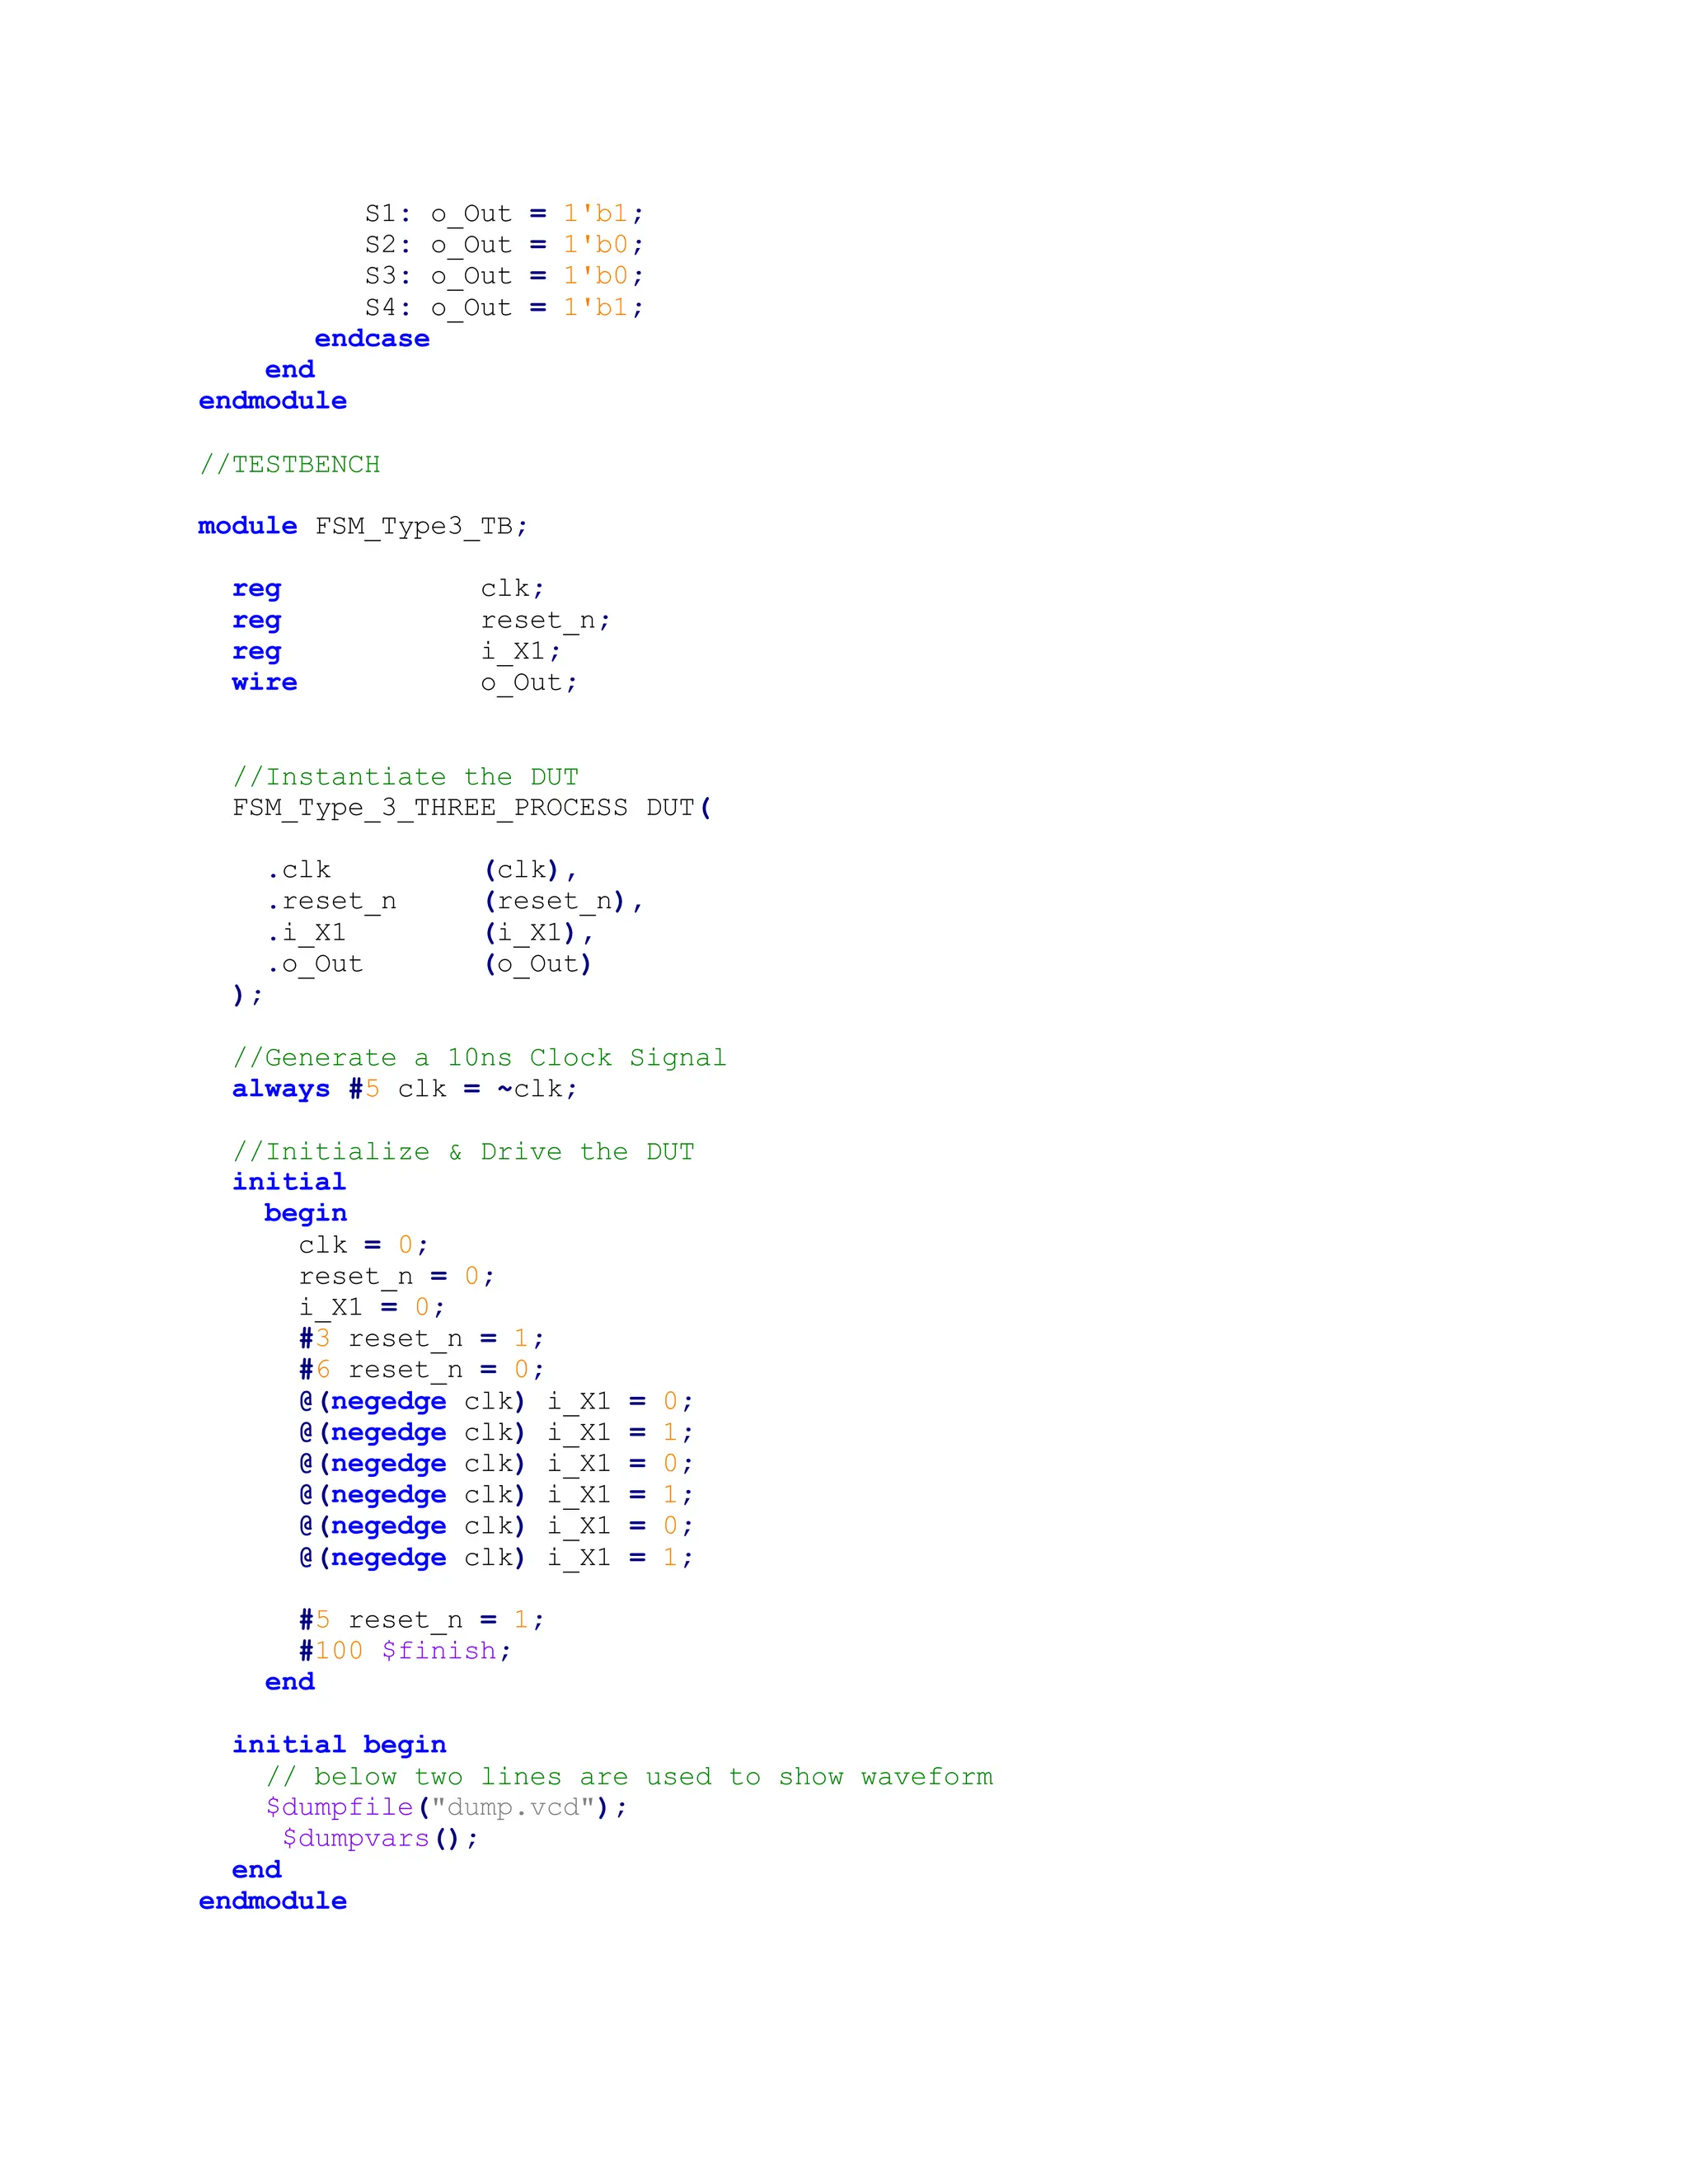This screenshot has height=2184, width=1688.
Task: Click the //Instantiate the DUT comment
Action: click(x=405, y=776)
